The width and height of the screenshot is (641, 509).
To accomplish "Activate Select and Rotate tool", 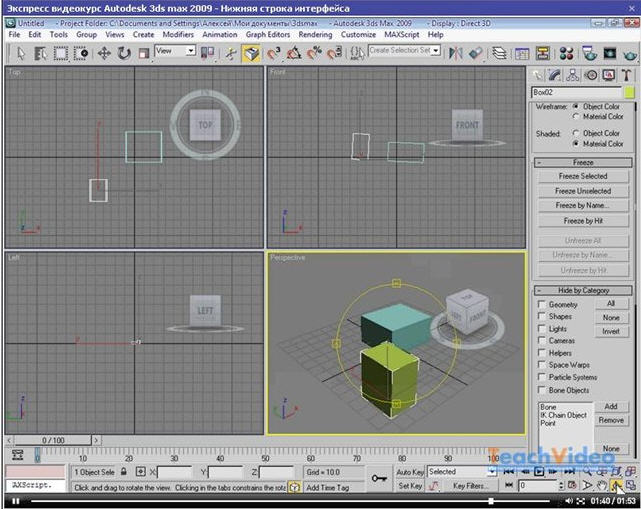I will pos(124,54).
